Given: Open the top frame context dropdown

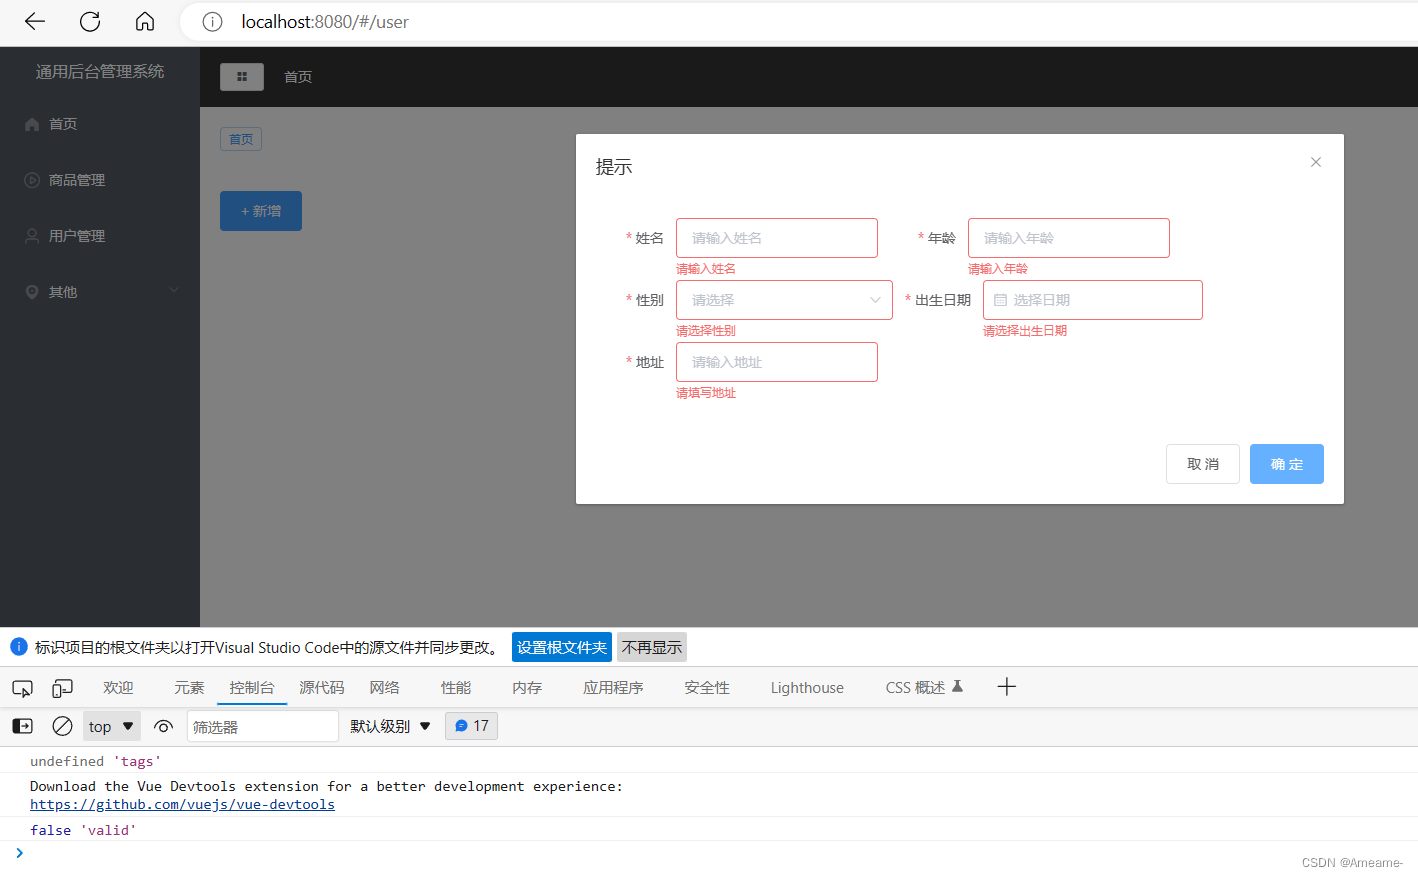Looking at the screenshot, I should click(111, 726).
